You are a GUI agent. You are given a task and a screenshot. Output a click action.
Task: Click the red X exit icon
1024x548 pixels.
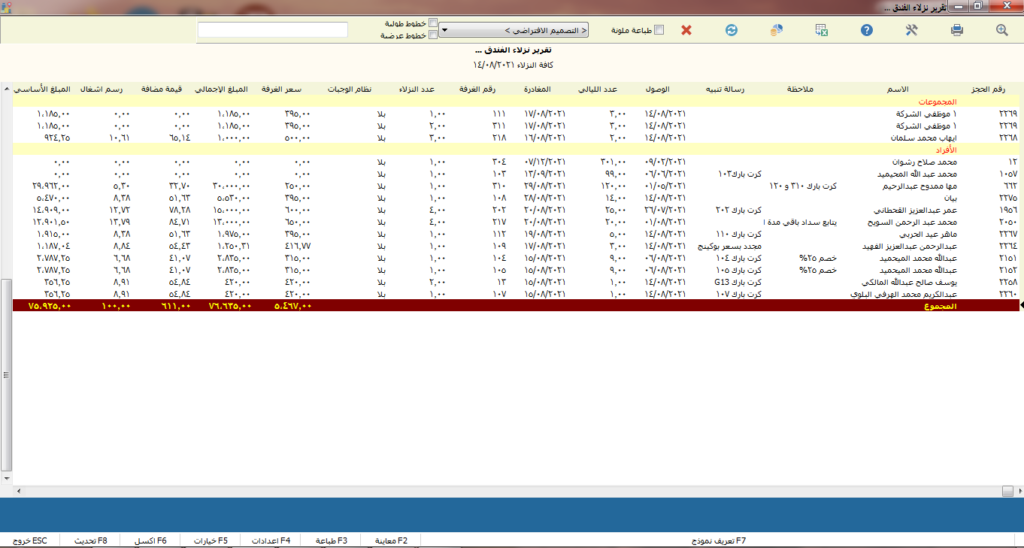(686, 30)
